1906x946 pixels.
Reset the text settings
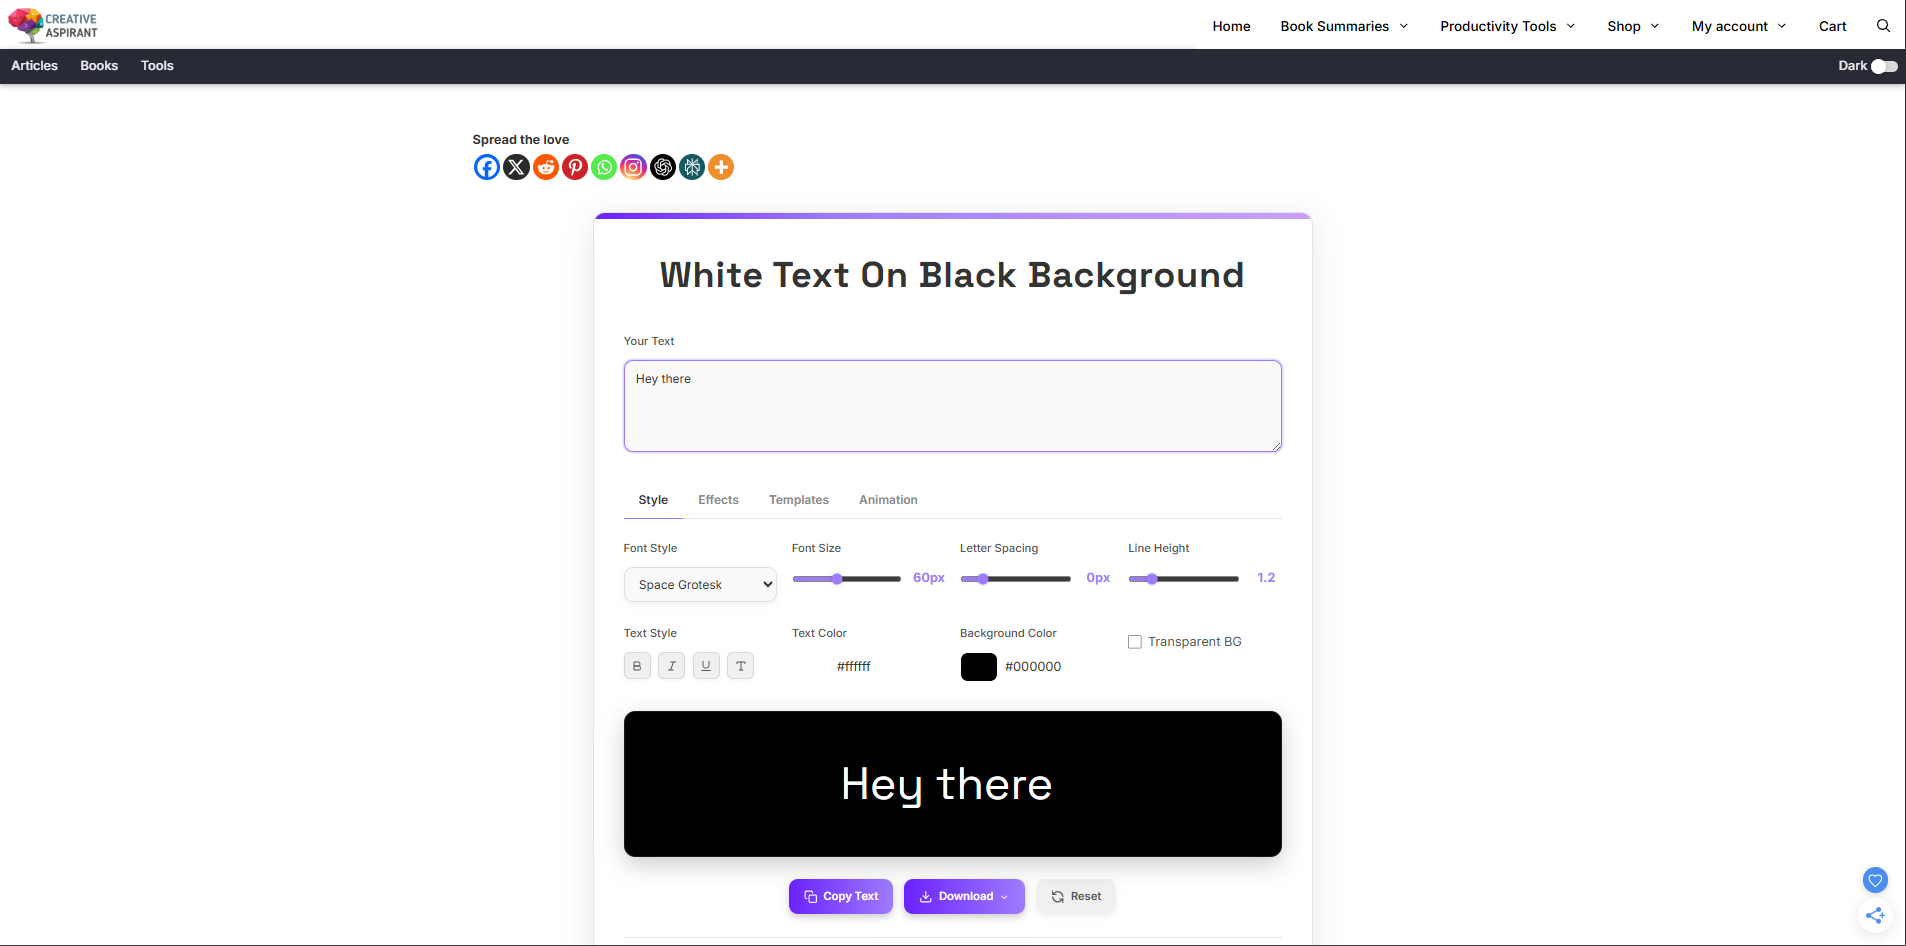click(x=1076, y=896)
